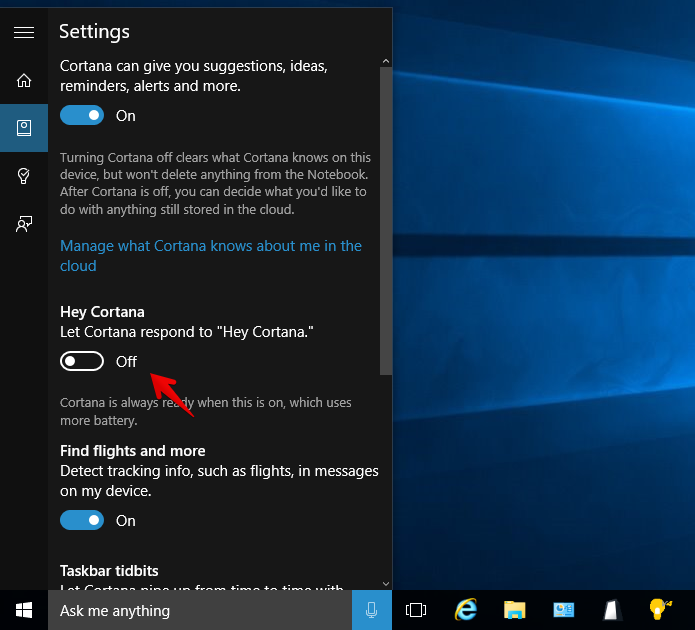Open the Cortana Notebook icon
Image resolution: width=695 pixels, height=630 pixels.
coord(24,128)
